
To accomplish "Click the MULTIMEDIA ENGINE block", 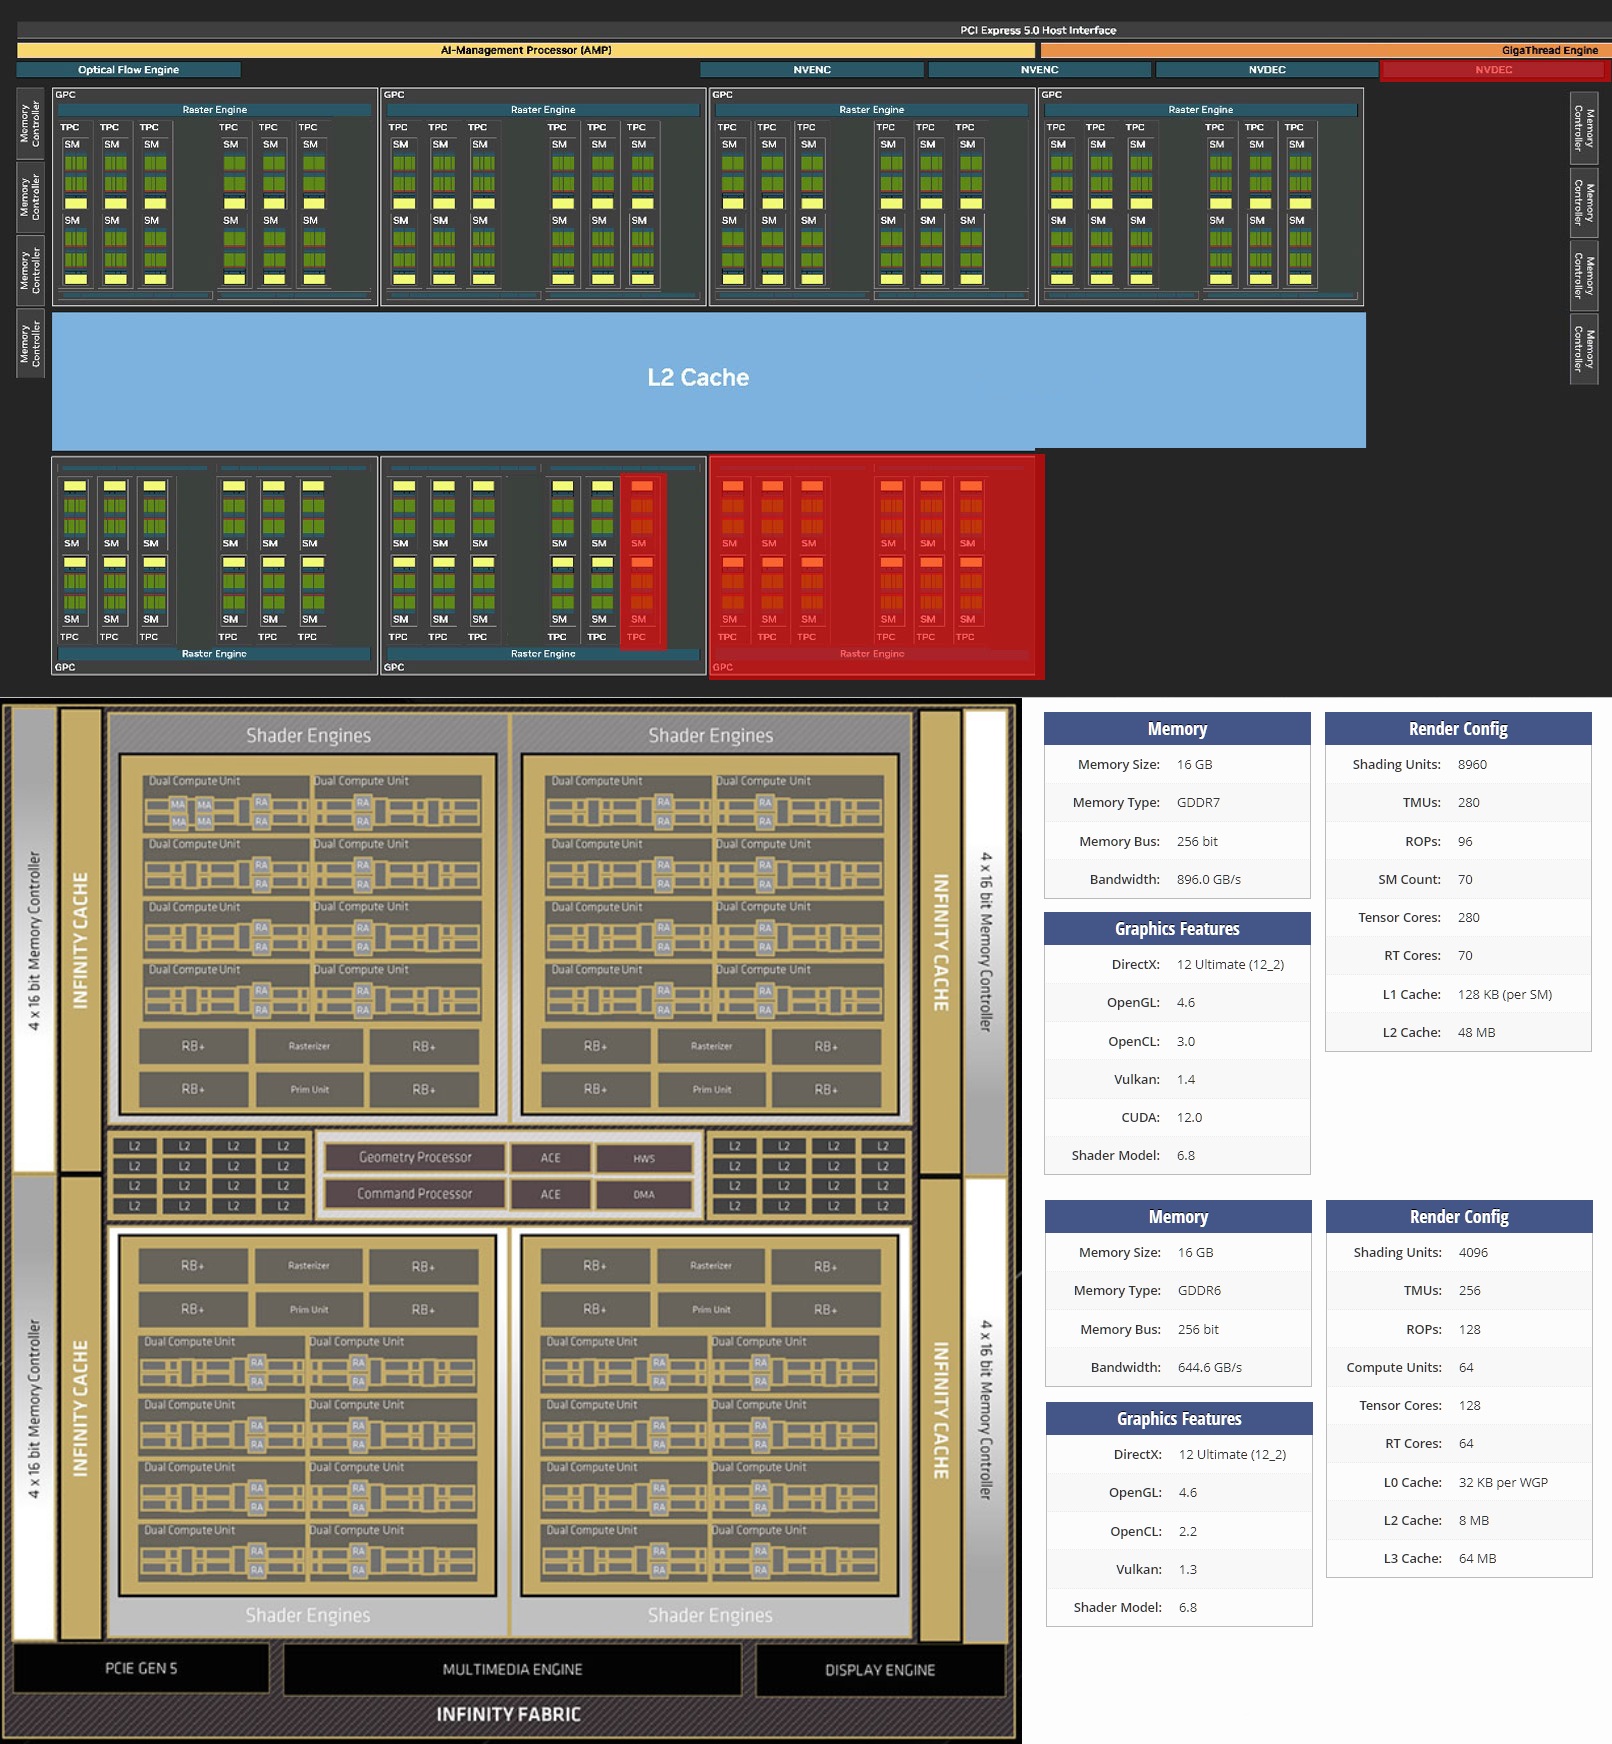I will click(x=512, y=1669).
